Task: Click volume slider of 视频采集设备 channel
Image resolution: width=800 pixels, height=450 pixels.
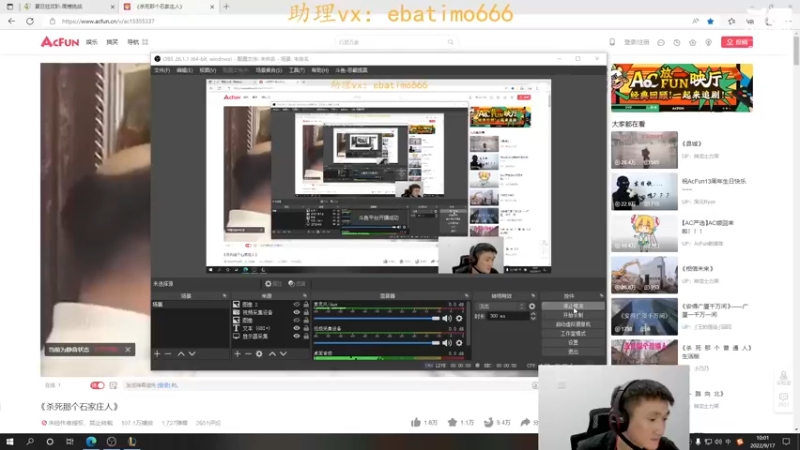Action: 377,343
